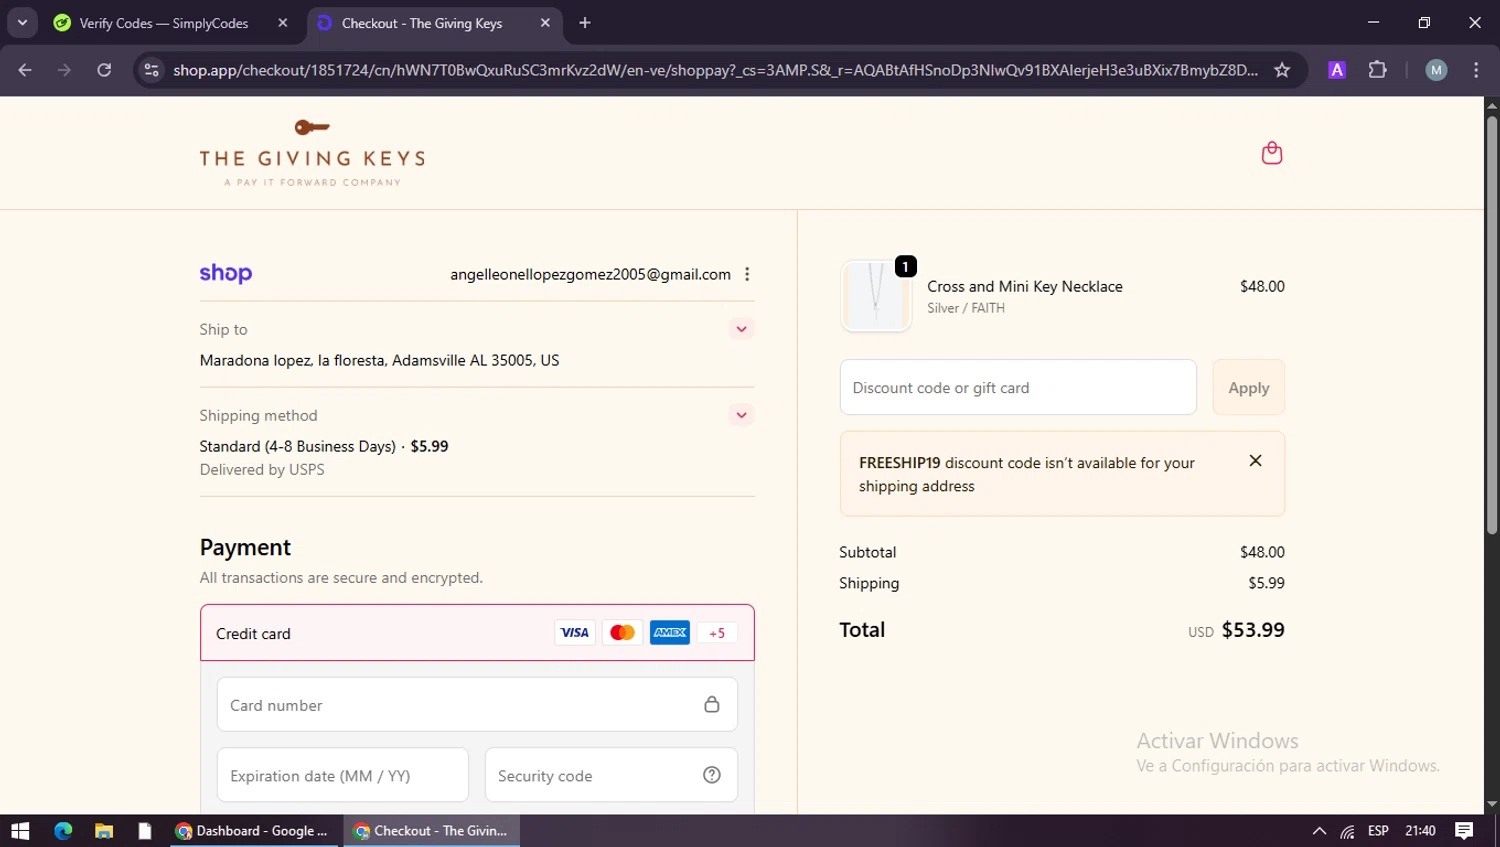Close the Checkout - The Giving Keys tab
Screen dimensions: 1500x847
click(x=545, y=23)
